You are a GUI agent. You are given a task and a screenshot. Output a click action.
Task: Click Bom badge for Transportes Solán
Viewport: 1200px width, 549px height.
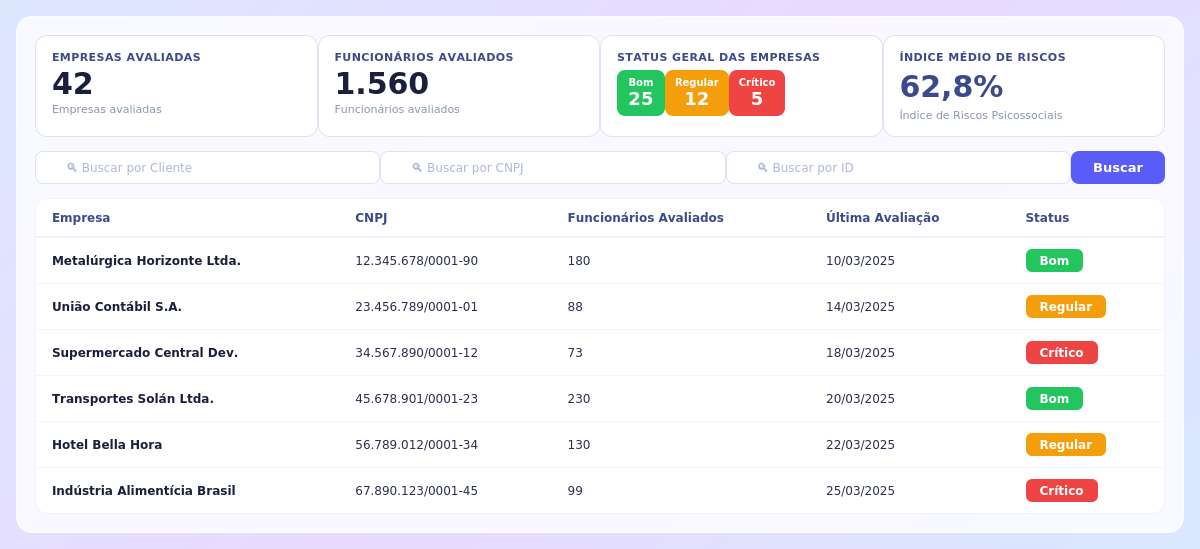(1054, 399)
